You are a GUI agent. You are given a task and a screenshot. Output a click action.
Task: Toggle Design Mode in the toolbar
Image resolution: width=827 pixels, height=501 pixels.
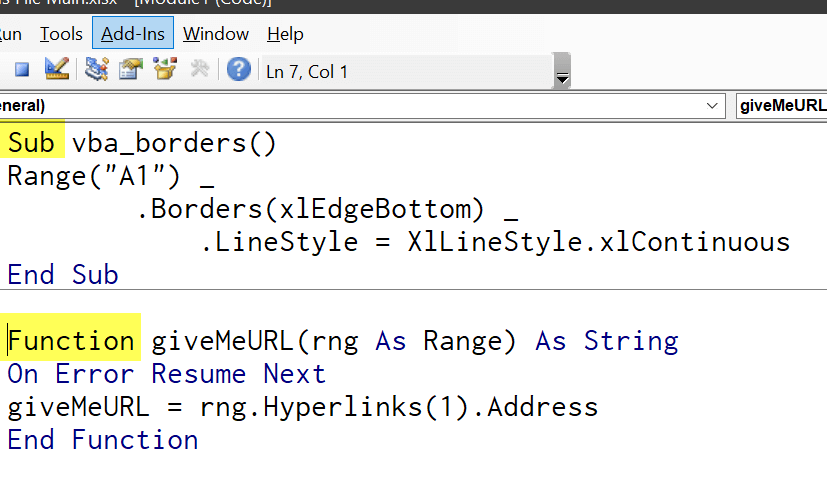pos(56,70)
